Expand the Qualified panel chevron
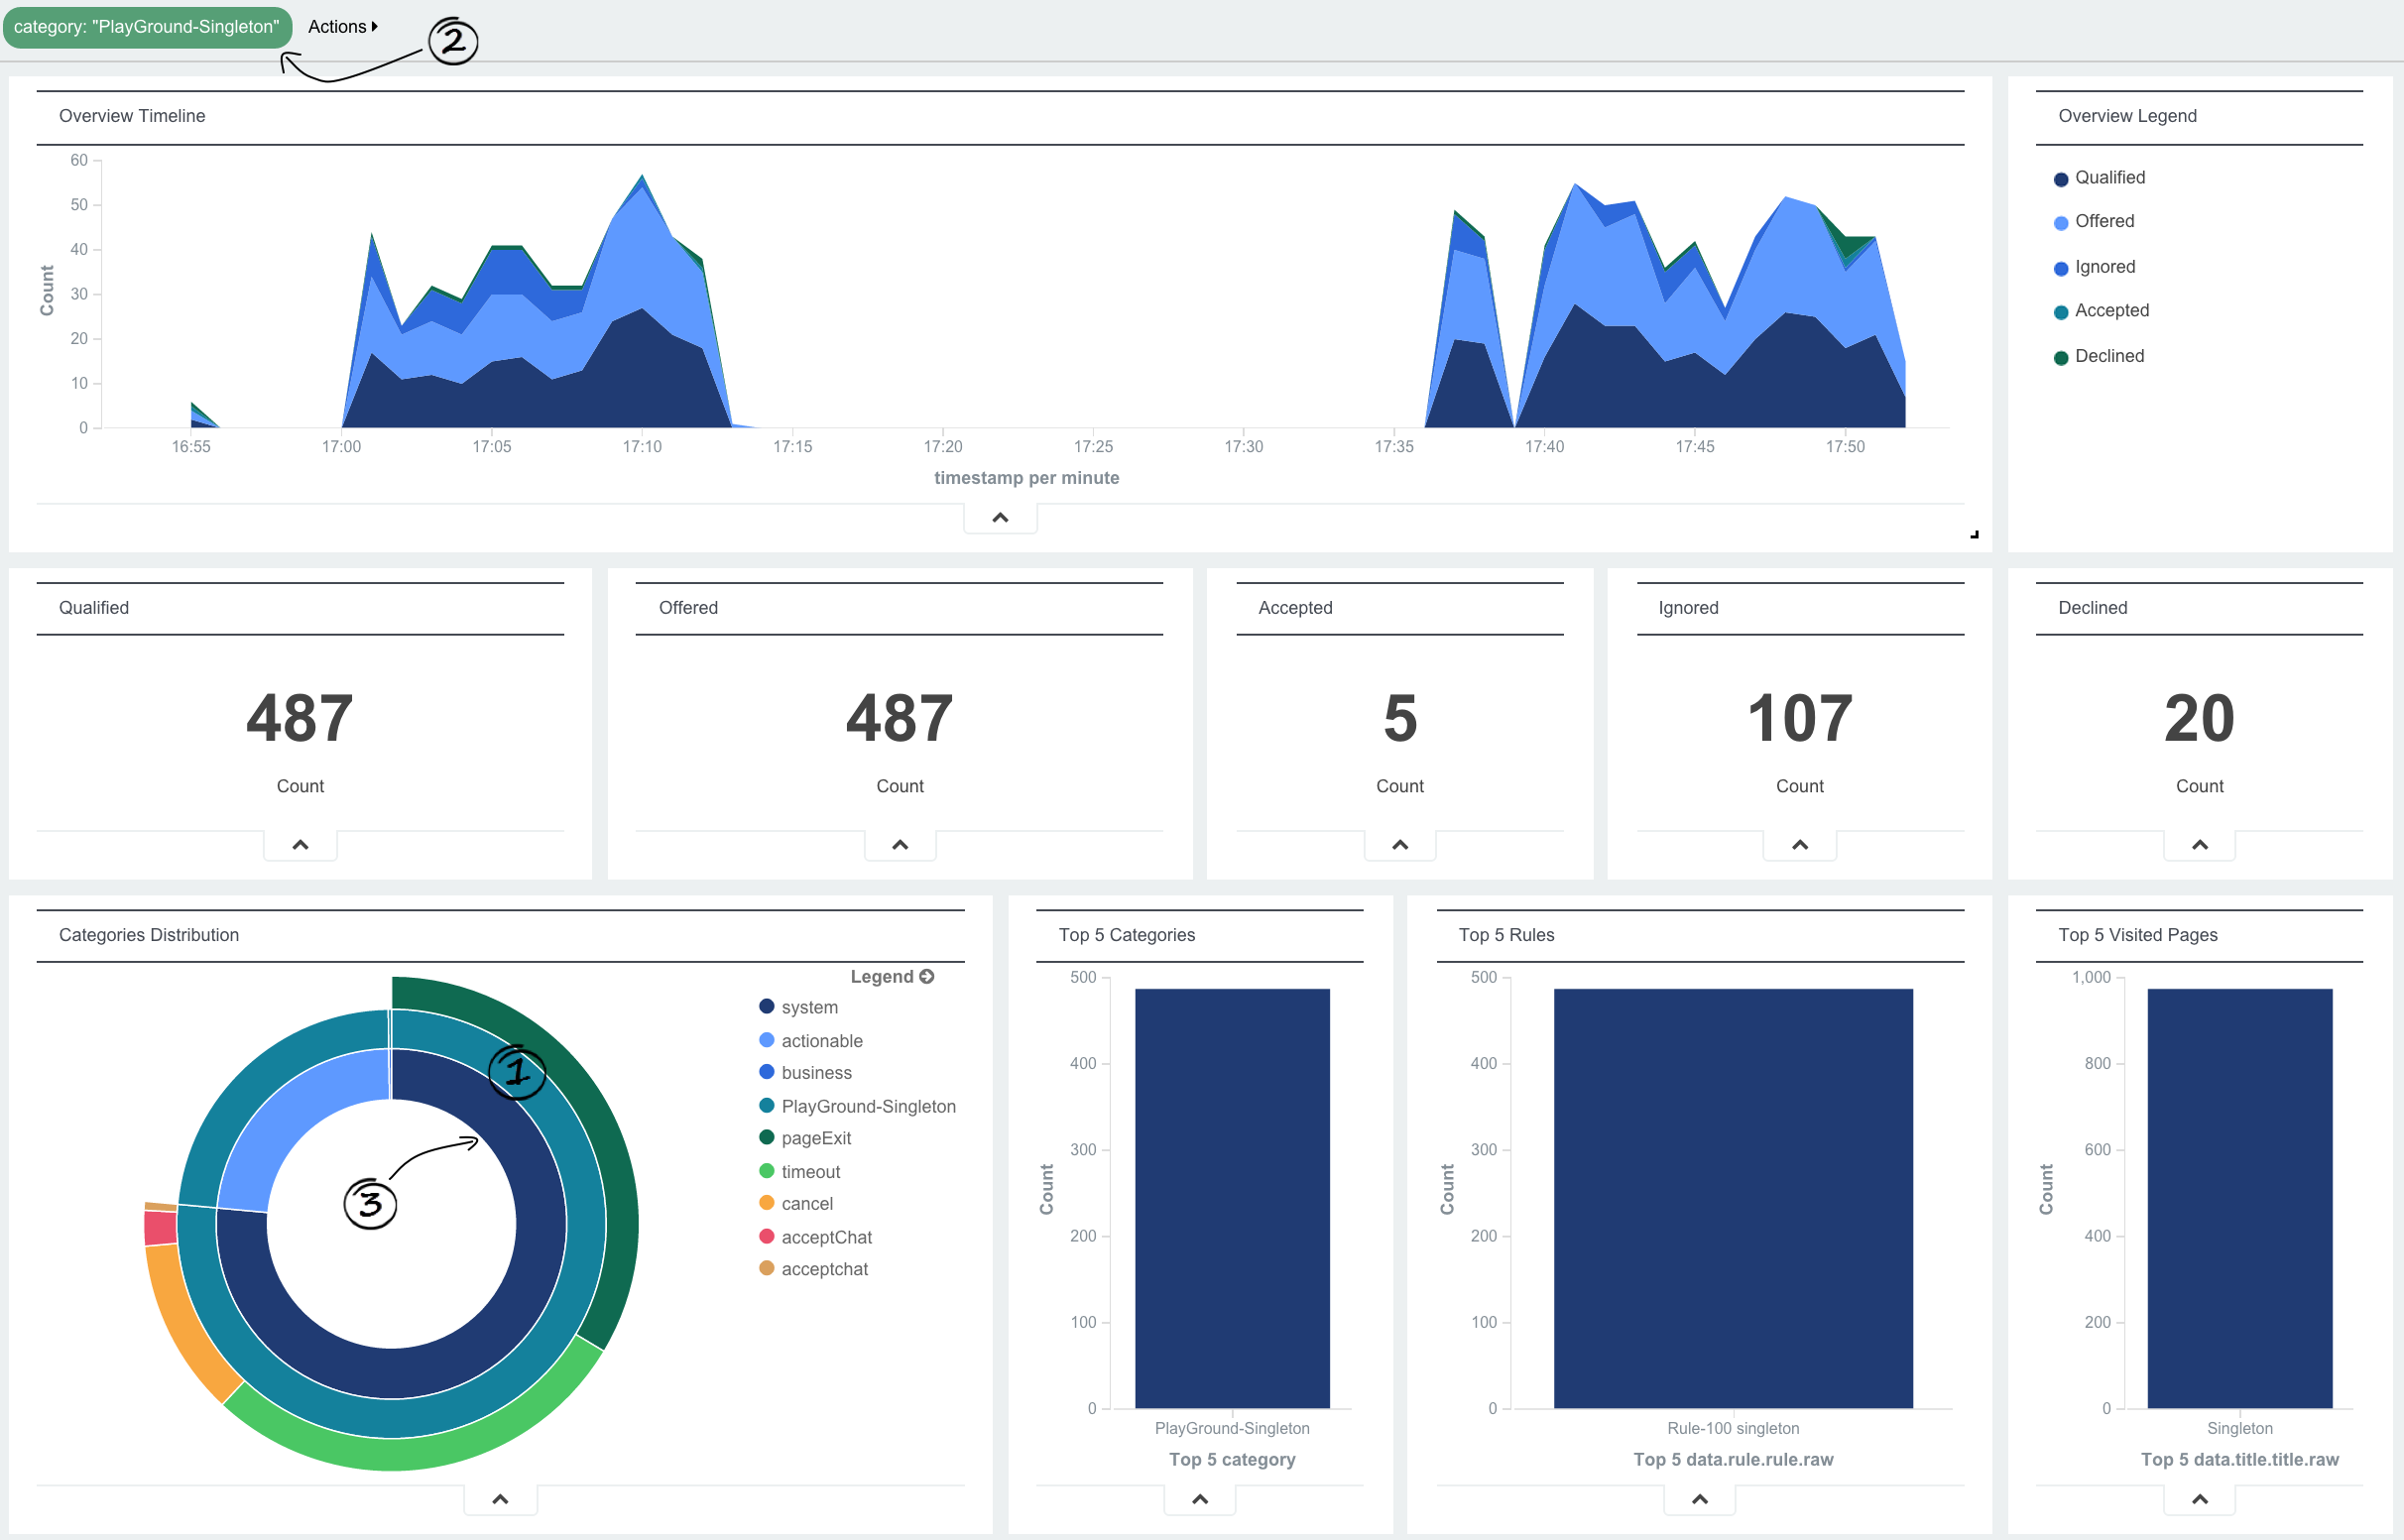This screenshot has width=2404, height=1540. click(x=300, y=845)
